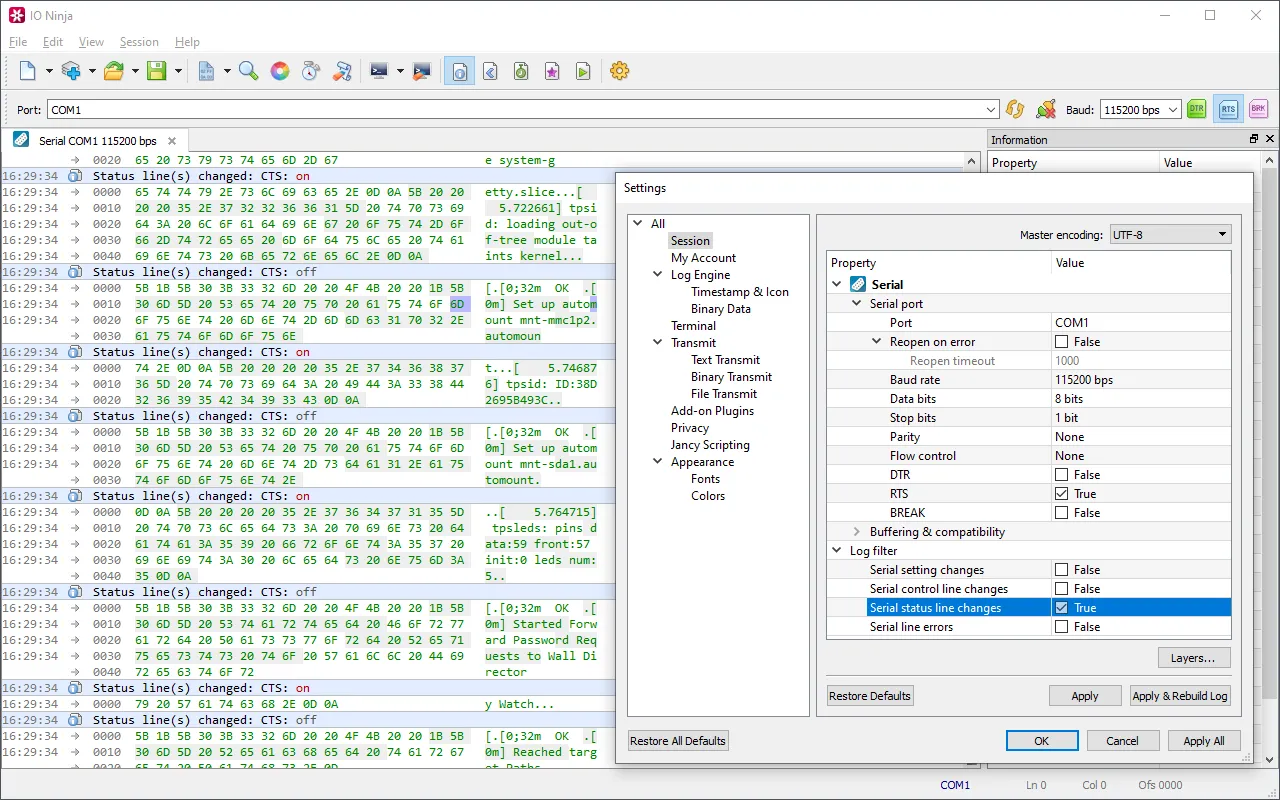Toggle the DTR line button
Viewport: 1280px width, 800px height.
coord(1197,110)
